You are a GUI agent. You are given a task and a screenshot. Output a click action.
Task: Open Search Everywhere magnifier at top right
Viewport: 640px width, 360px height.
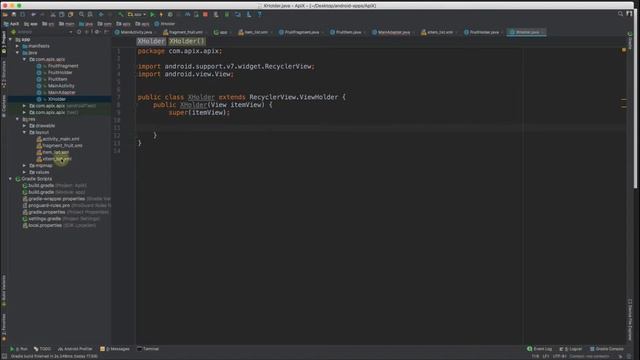[x=620, y=14]
